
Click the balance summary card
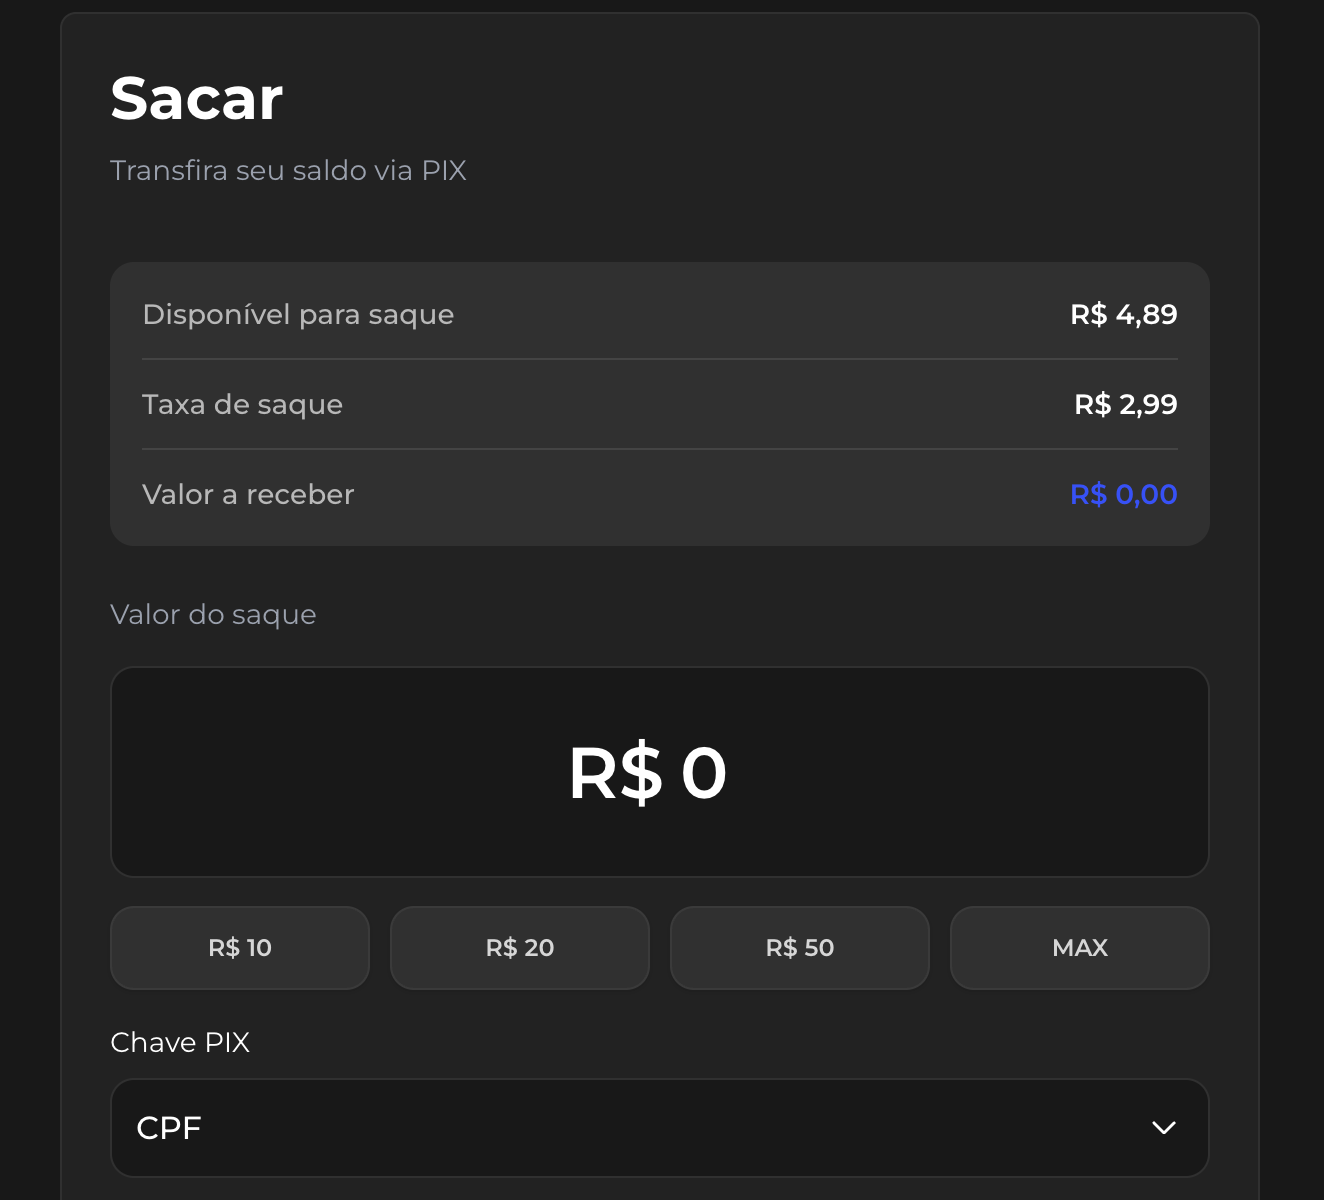(x=659, y=403)
